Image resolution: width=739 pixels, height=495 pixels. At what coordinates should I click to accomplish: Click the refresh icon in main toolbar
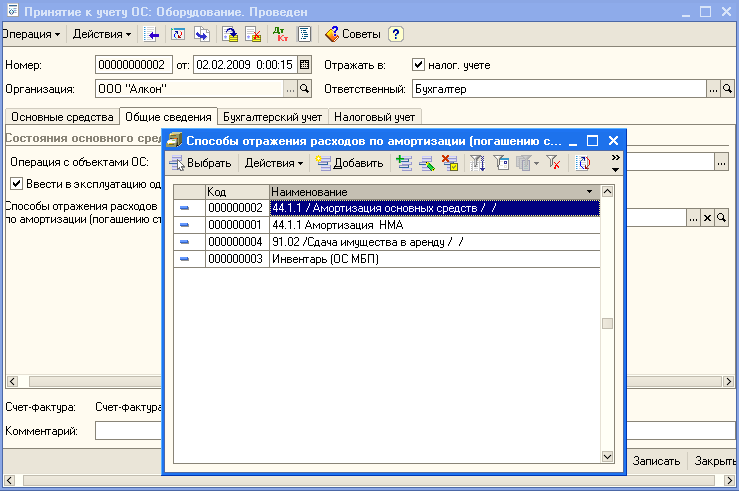178,34
